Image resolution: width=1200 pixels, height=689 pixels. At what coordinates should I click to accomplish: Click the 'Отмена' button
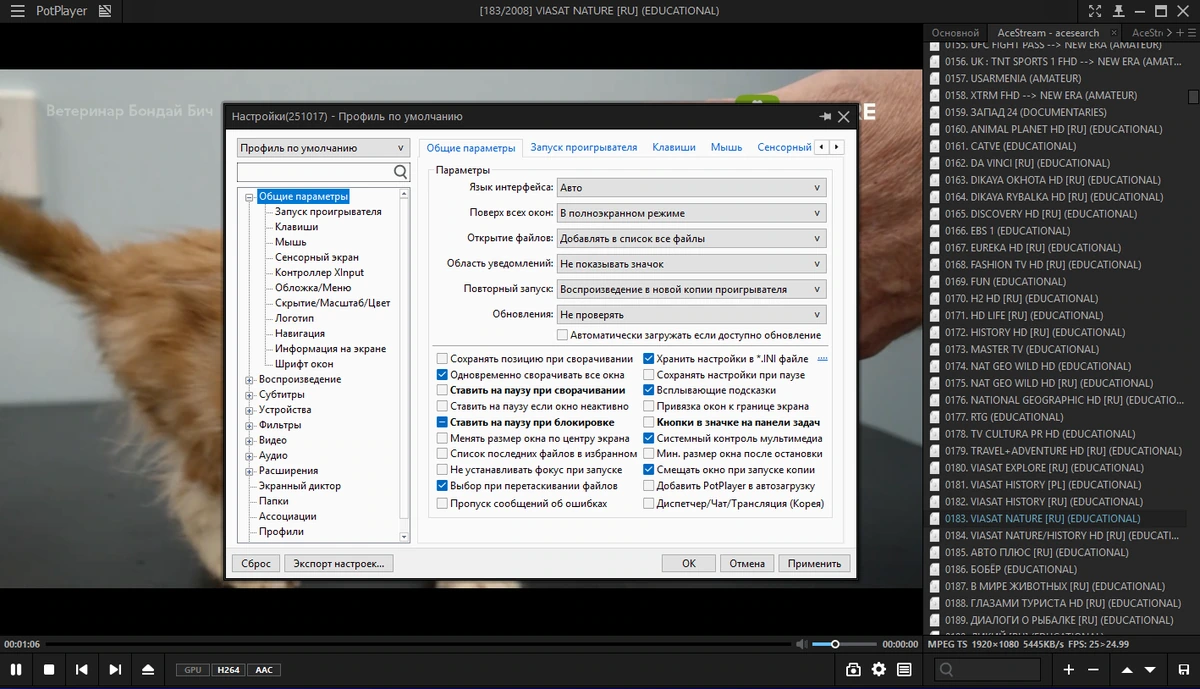(x=747, y=563)
